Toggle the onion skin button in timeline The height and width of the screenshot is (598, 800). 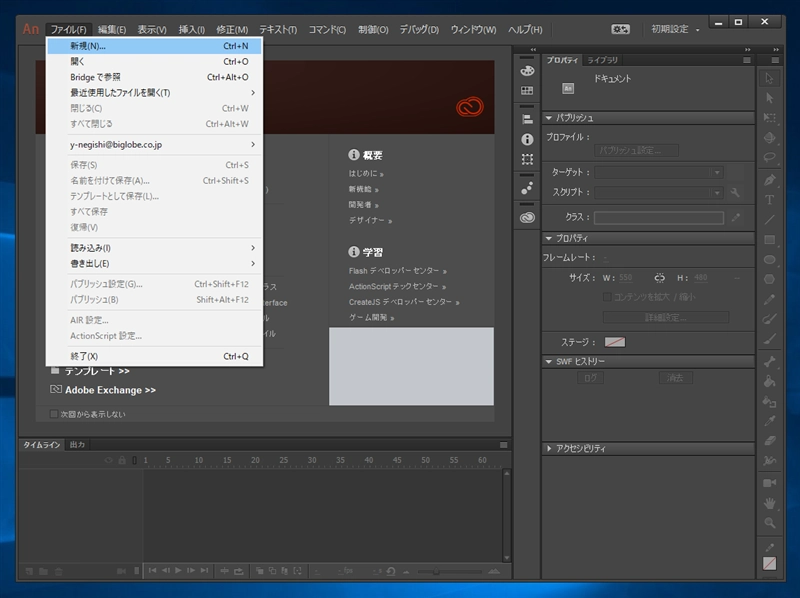259,571
